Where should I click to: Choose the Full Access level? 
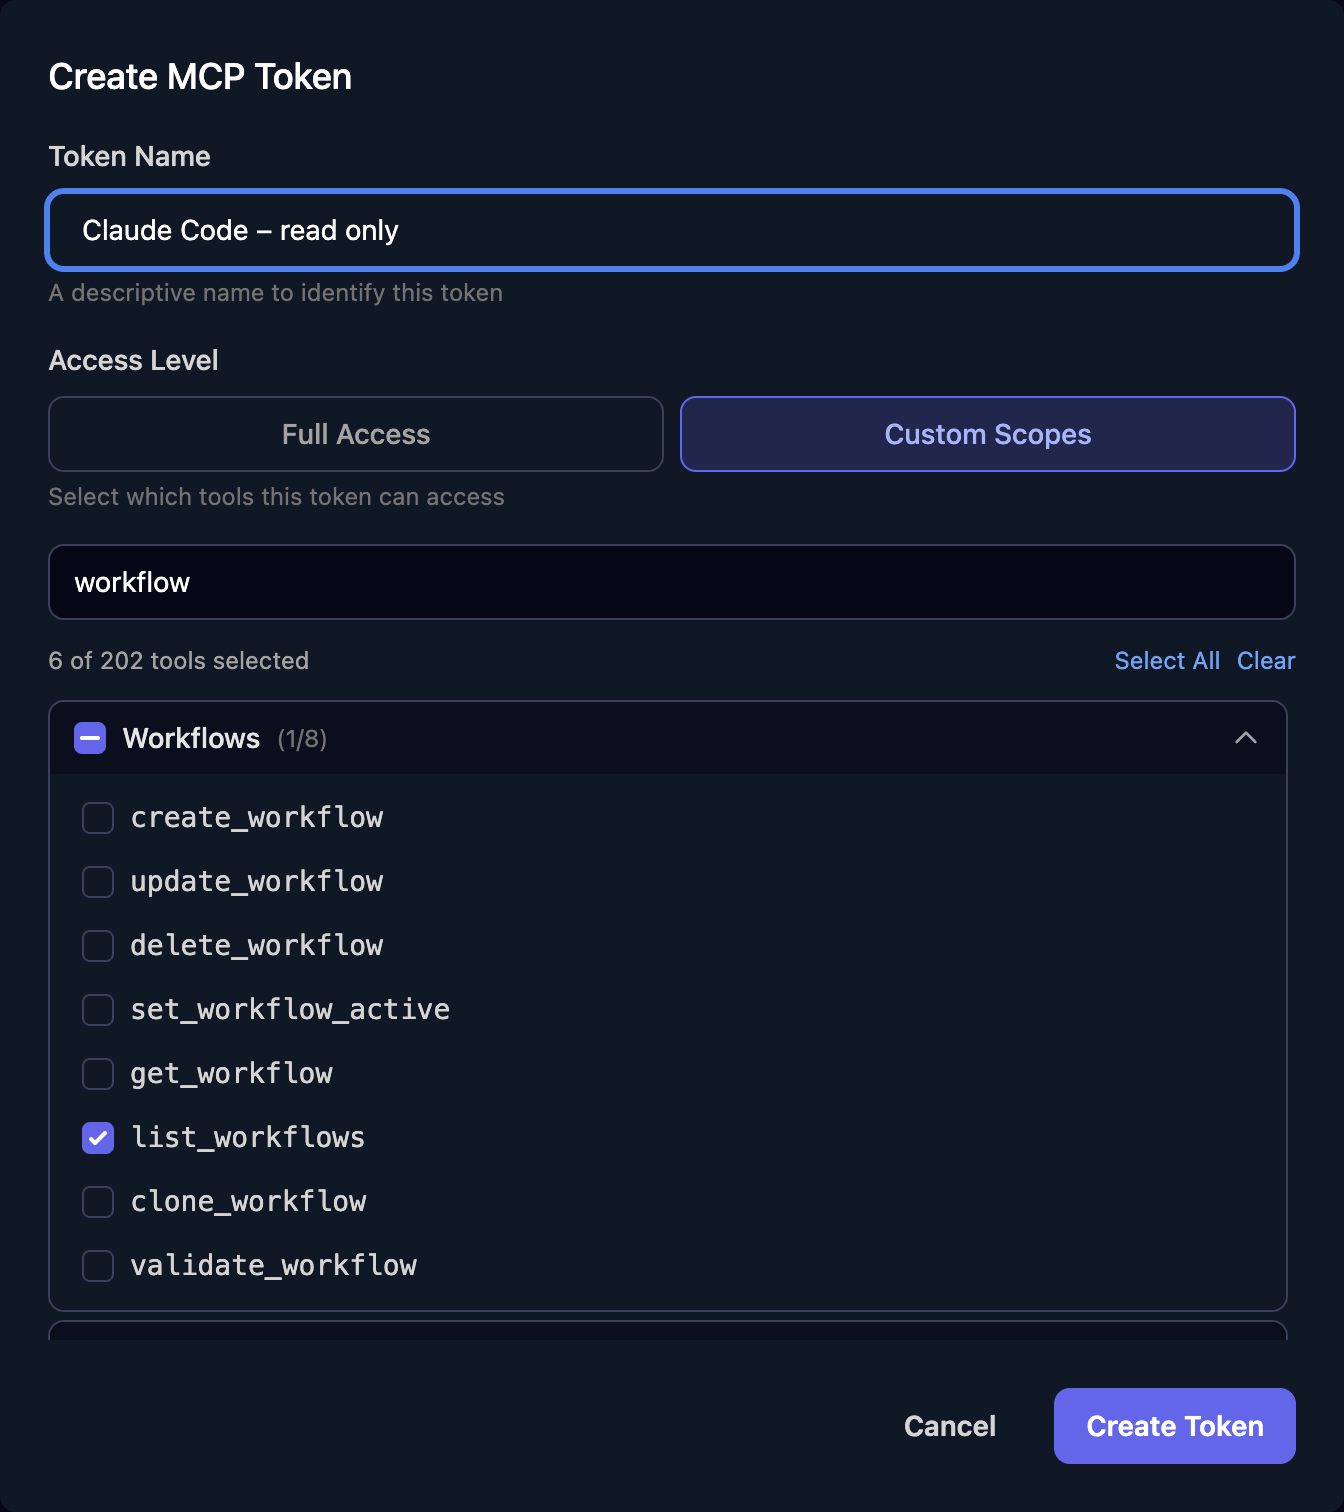[356, 434]
